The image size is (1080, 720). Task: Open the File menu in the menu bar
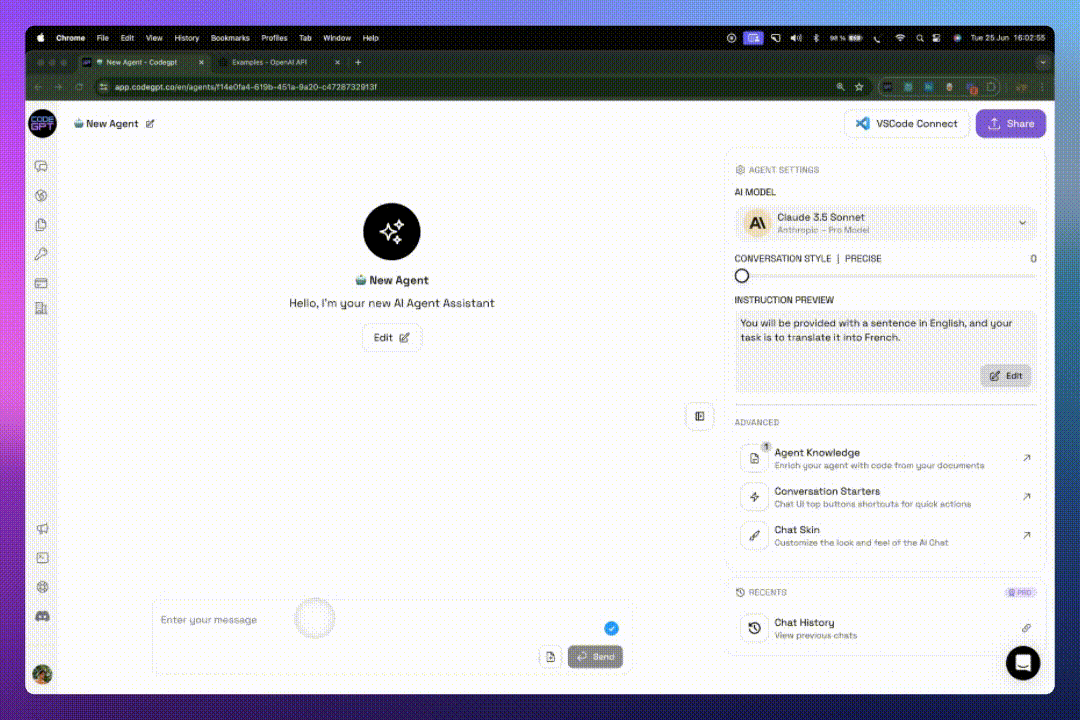[103, 38]
